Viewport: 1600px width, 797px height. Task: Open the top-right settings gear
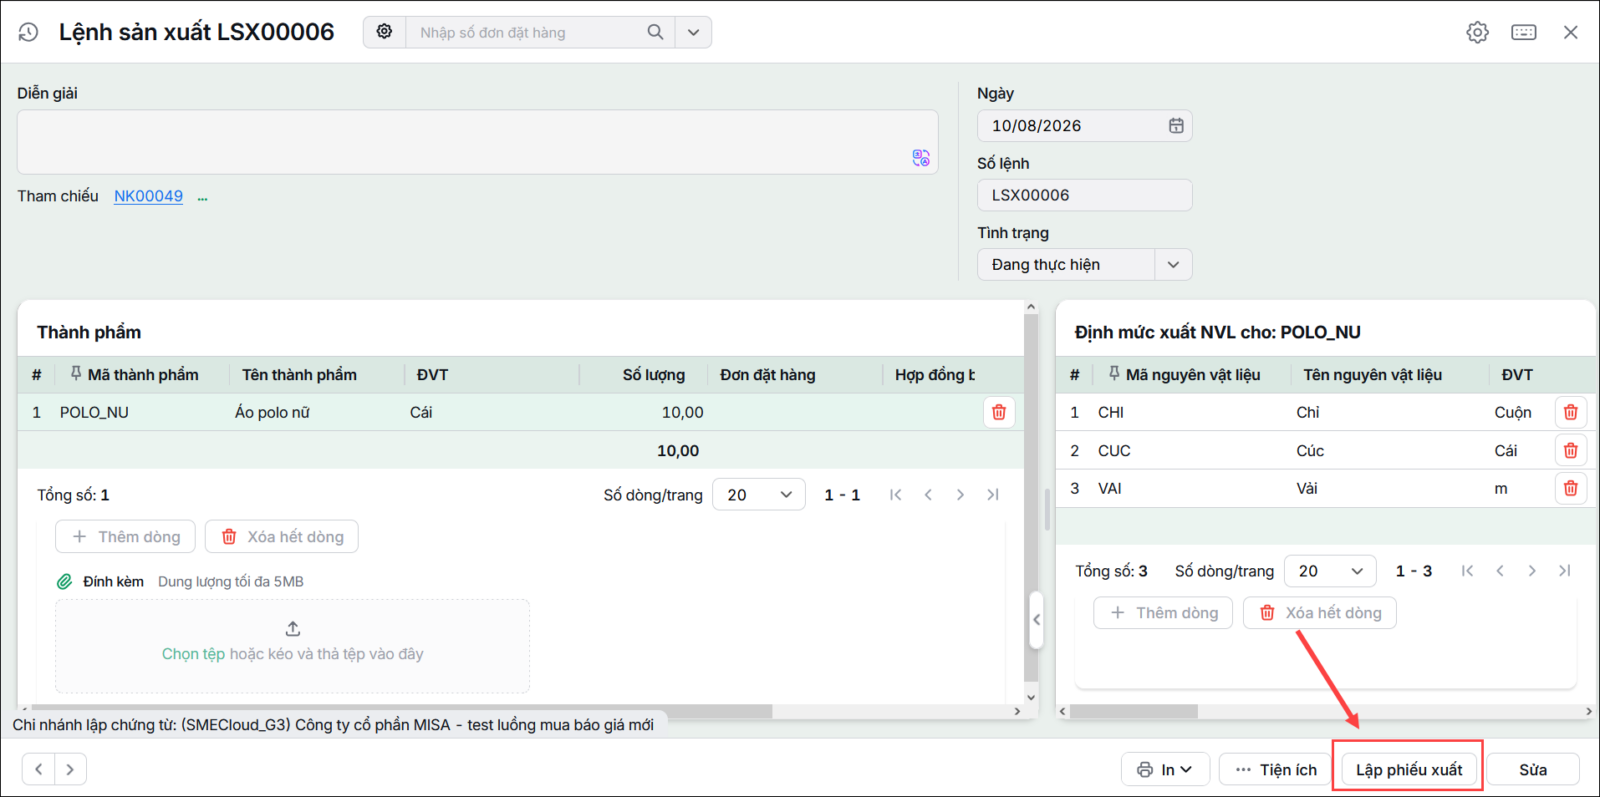[x=1477, y=32]
